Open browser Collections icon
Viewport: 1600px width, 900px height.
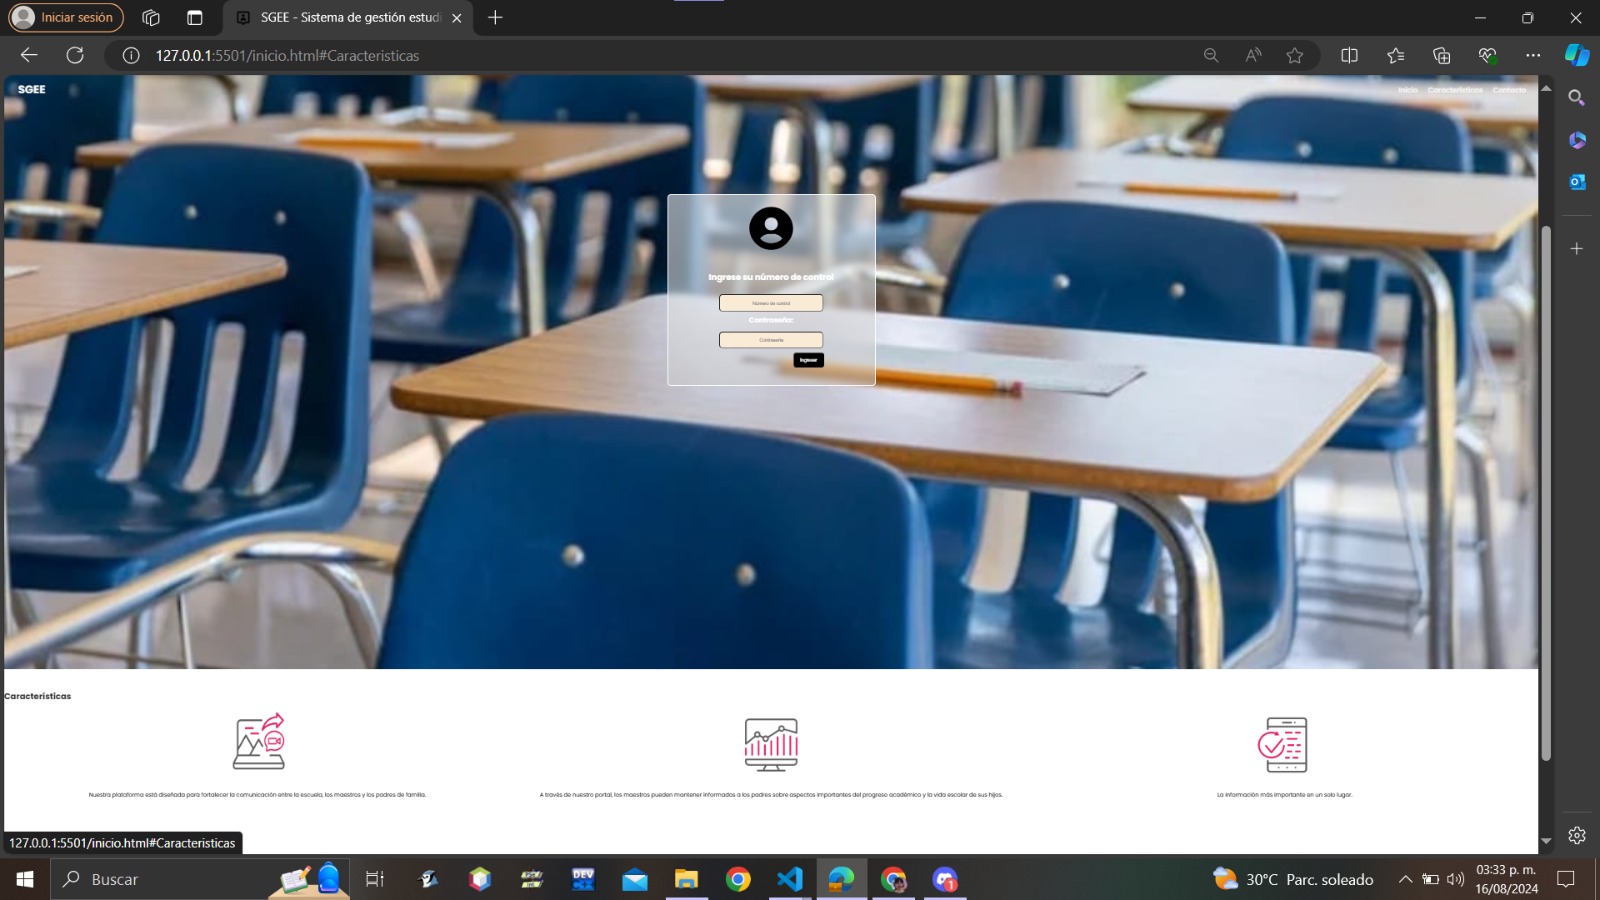(1441, 56)
